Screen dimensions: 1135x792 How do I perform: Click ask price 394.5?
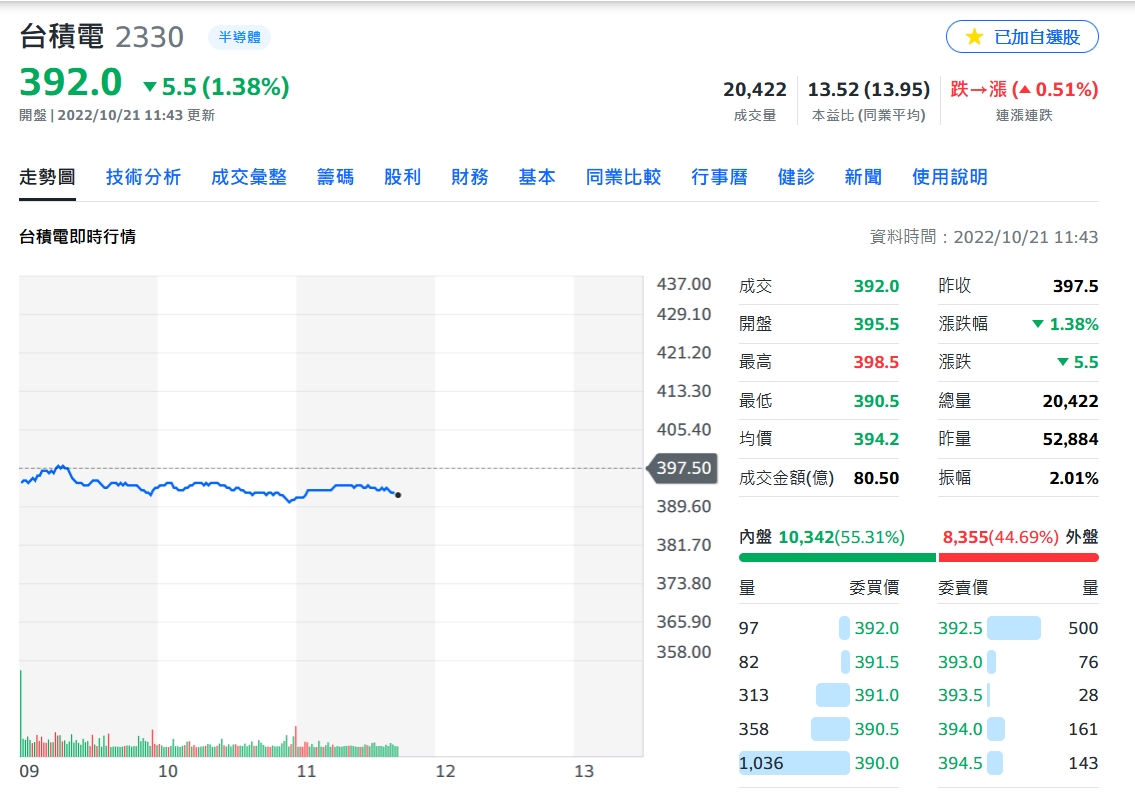coord(961,763)
